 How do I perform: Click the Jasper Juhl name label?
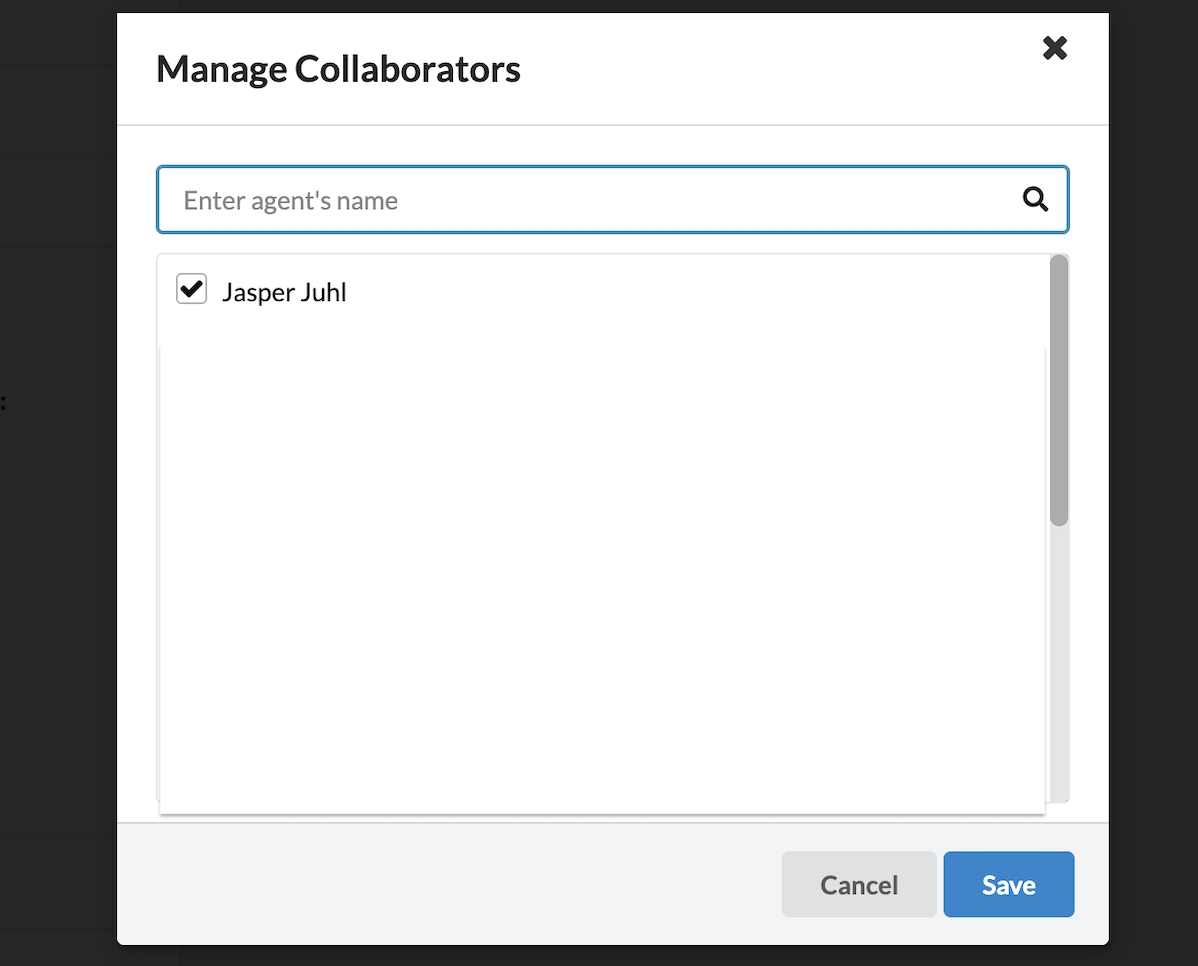[x=284, y=293]
